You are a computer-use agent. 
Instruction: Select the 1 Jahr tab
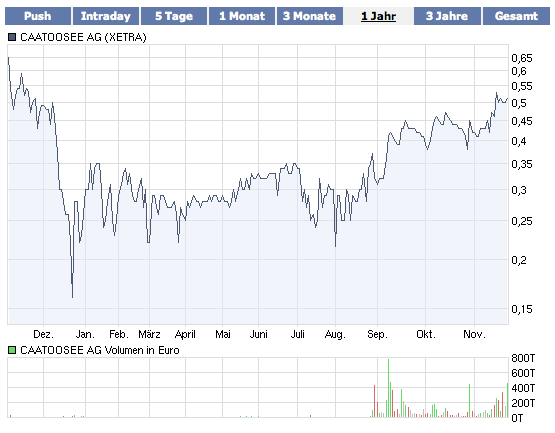click(378, 16)
